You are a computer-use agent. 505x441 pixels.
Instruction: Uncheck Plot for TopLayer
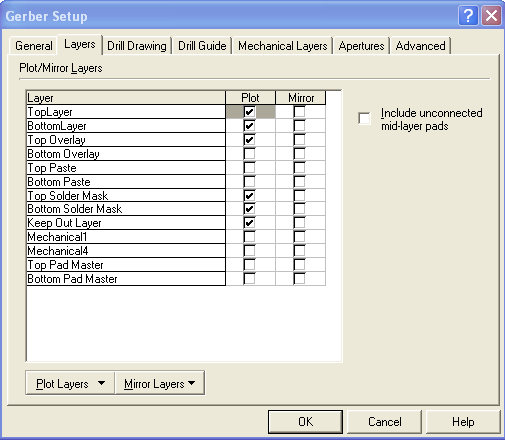coord(249,112)
